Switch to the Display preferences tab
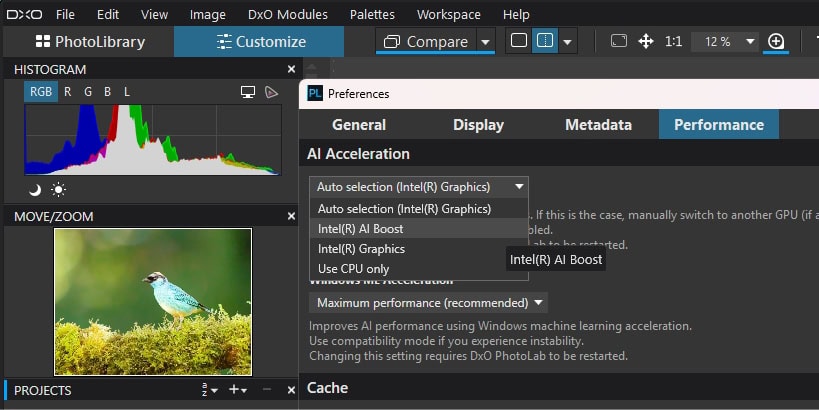 click(478, 124)
